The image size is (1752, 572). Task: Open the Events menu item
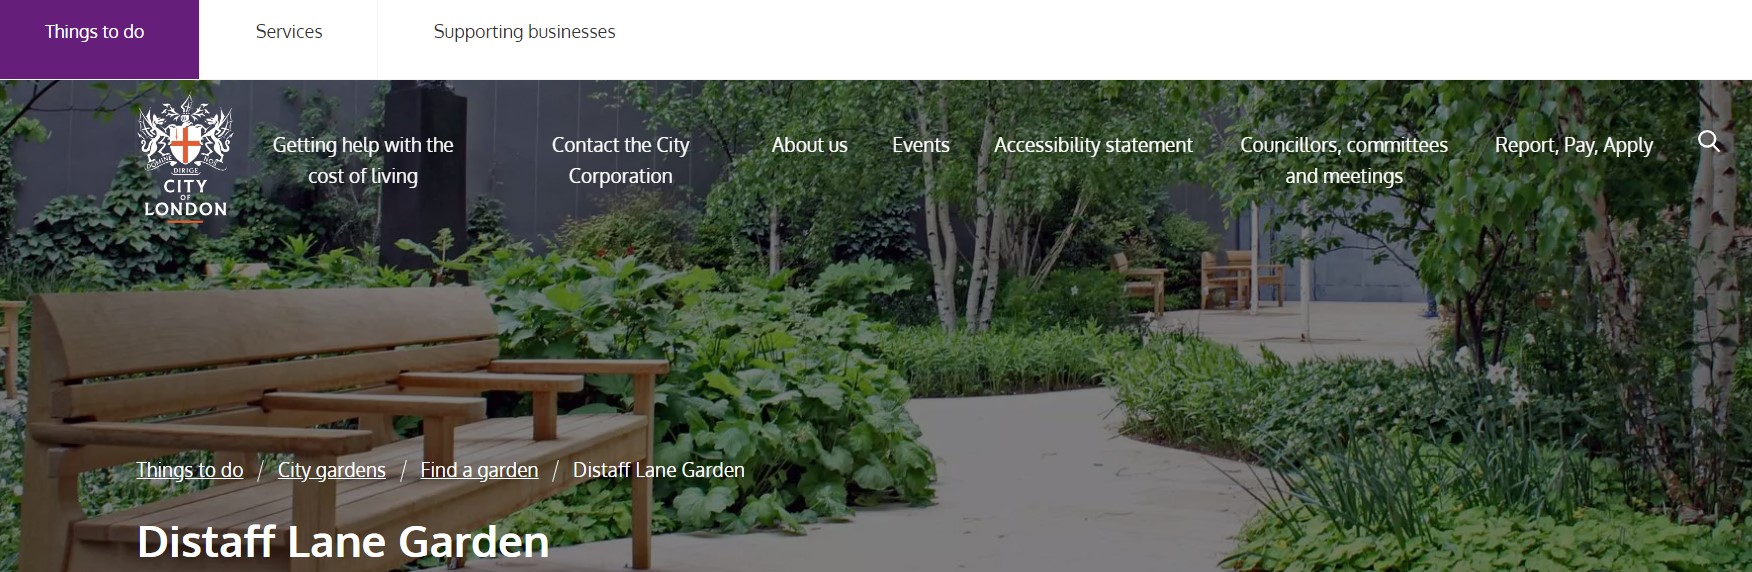tap(921, 145)
